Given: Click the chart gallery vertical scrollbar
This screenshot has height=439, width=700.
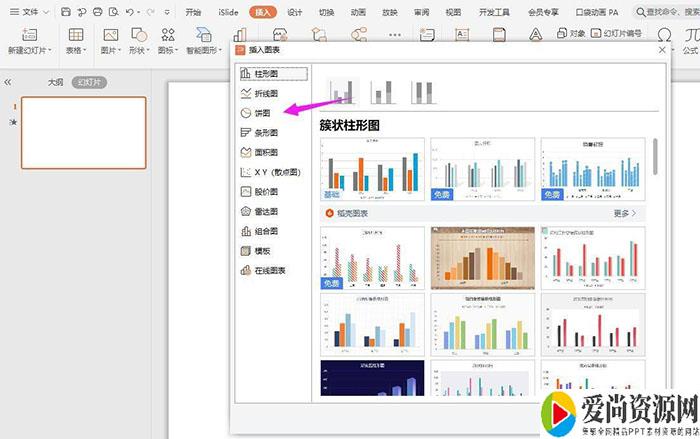Looking at the screenshot, I should click(x=655, y=156).
